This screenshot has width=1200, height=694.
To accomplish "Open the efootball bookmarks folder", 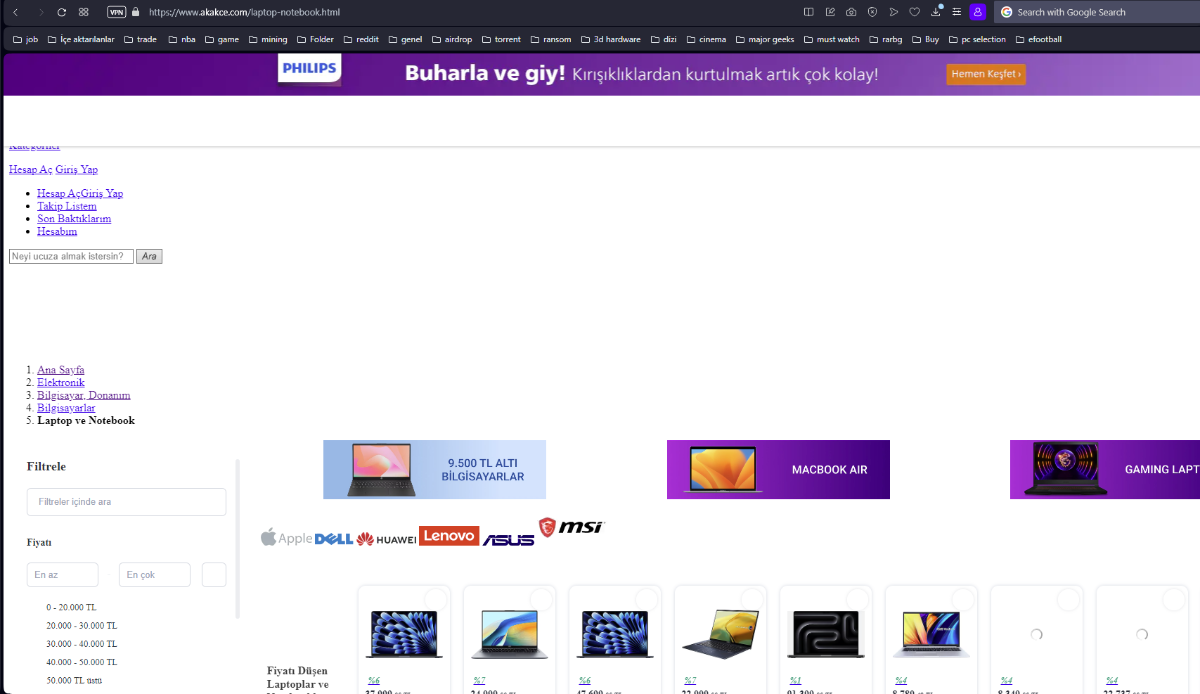I will (1038, 39).
